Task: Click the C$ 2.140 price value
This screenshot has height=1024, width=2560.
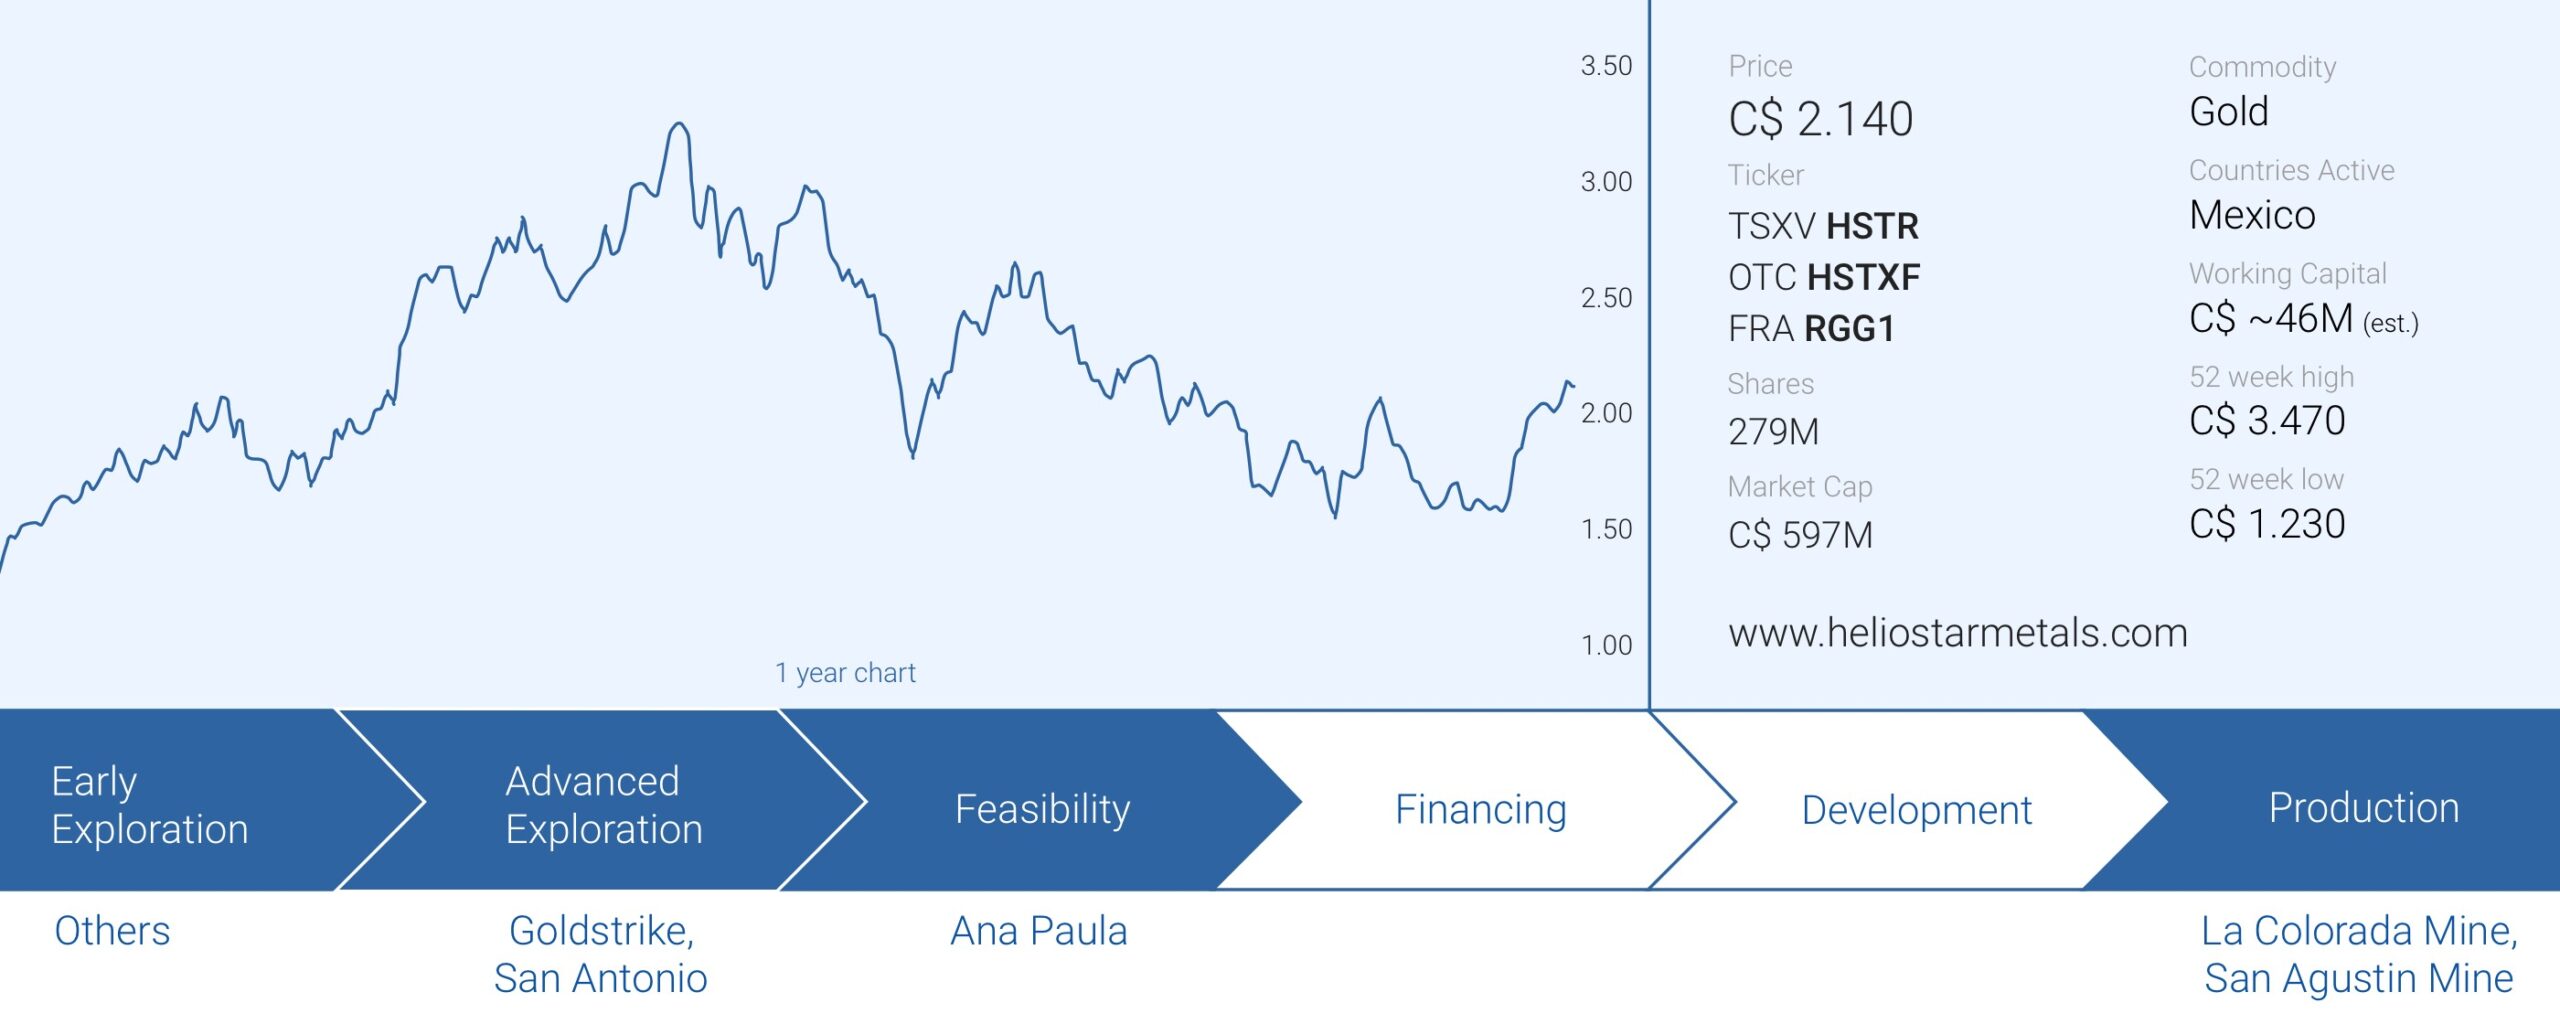Action: [1820, 119]
